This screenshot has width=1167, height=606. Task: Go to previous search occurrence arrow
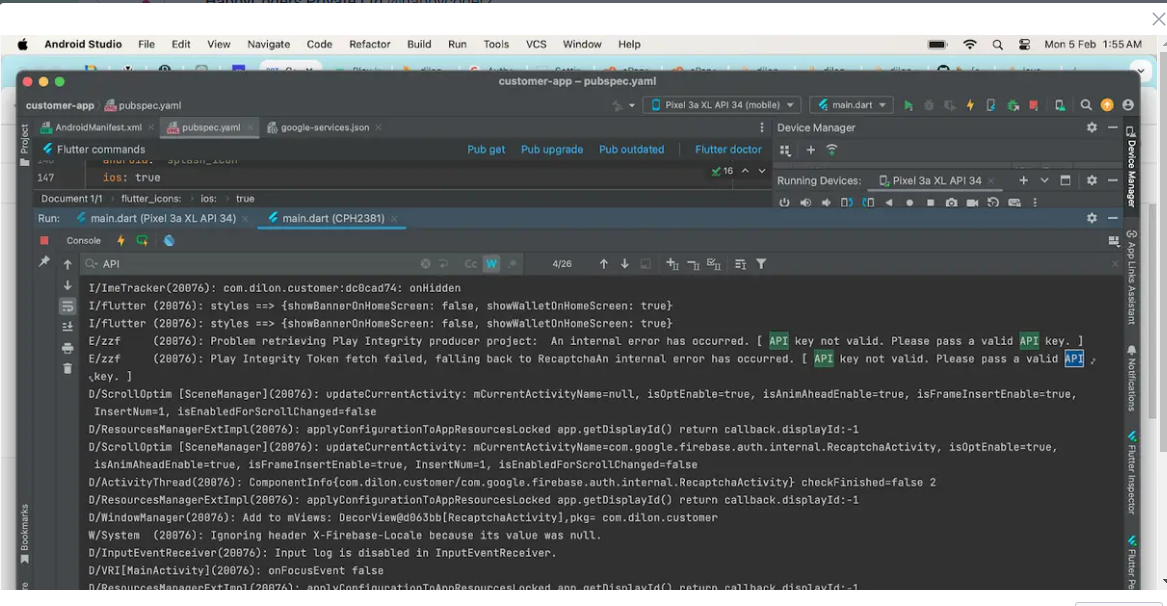[x=604, y=264]
